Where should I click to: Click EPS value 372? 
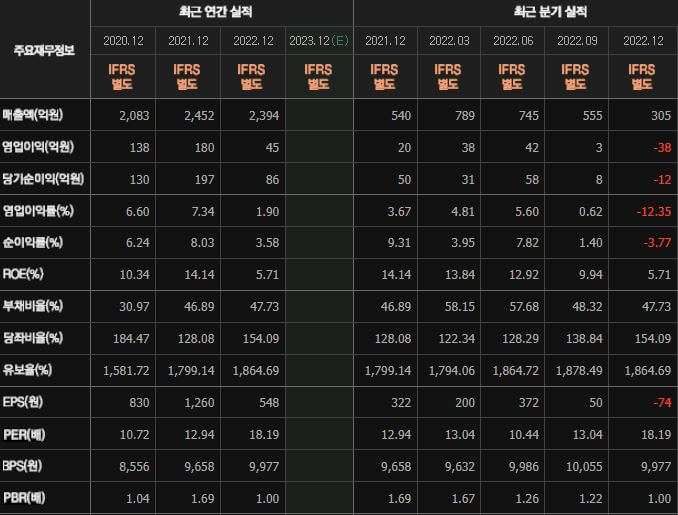click(528, 403)
